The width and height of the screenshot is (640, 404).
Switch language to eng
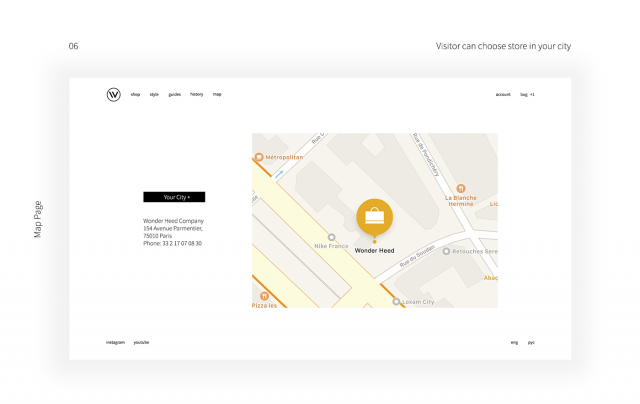coord(514,342)
